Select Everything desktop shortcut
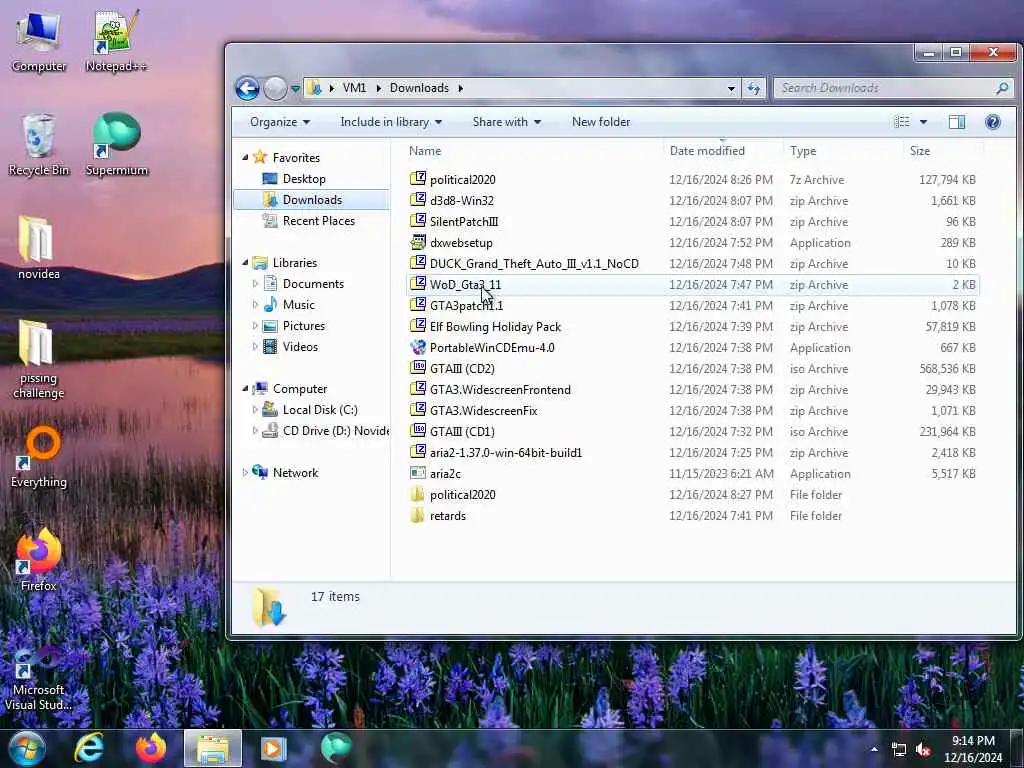This screenshot has width=1024, height=768. pyautogui.click(x=39, y=457)
